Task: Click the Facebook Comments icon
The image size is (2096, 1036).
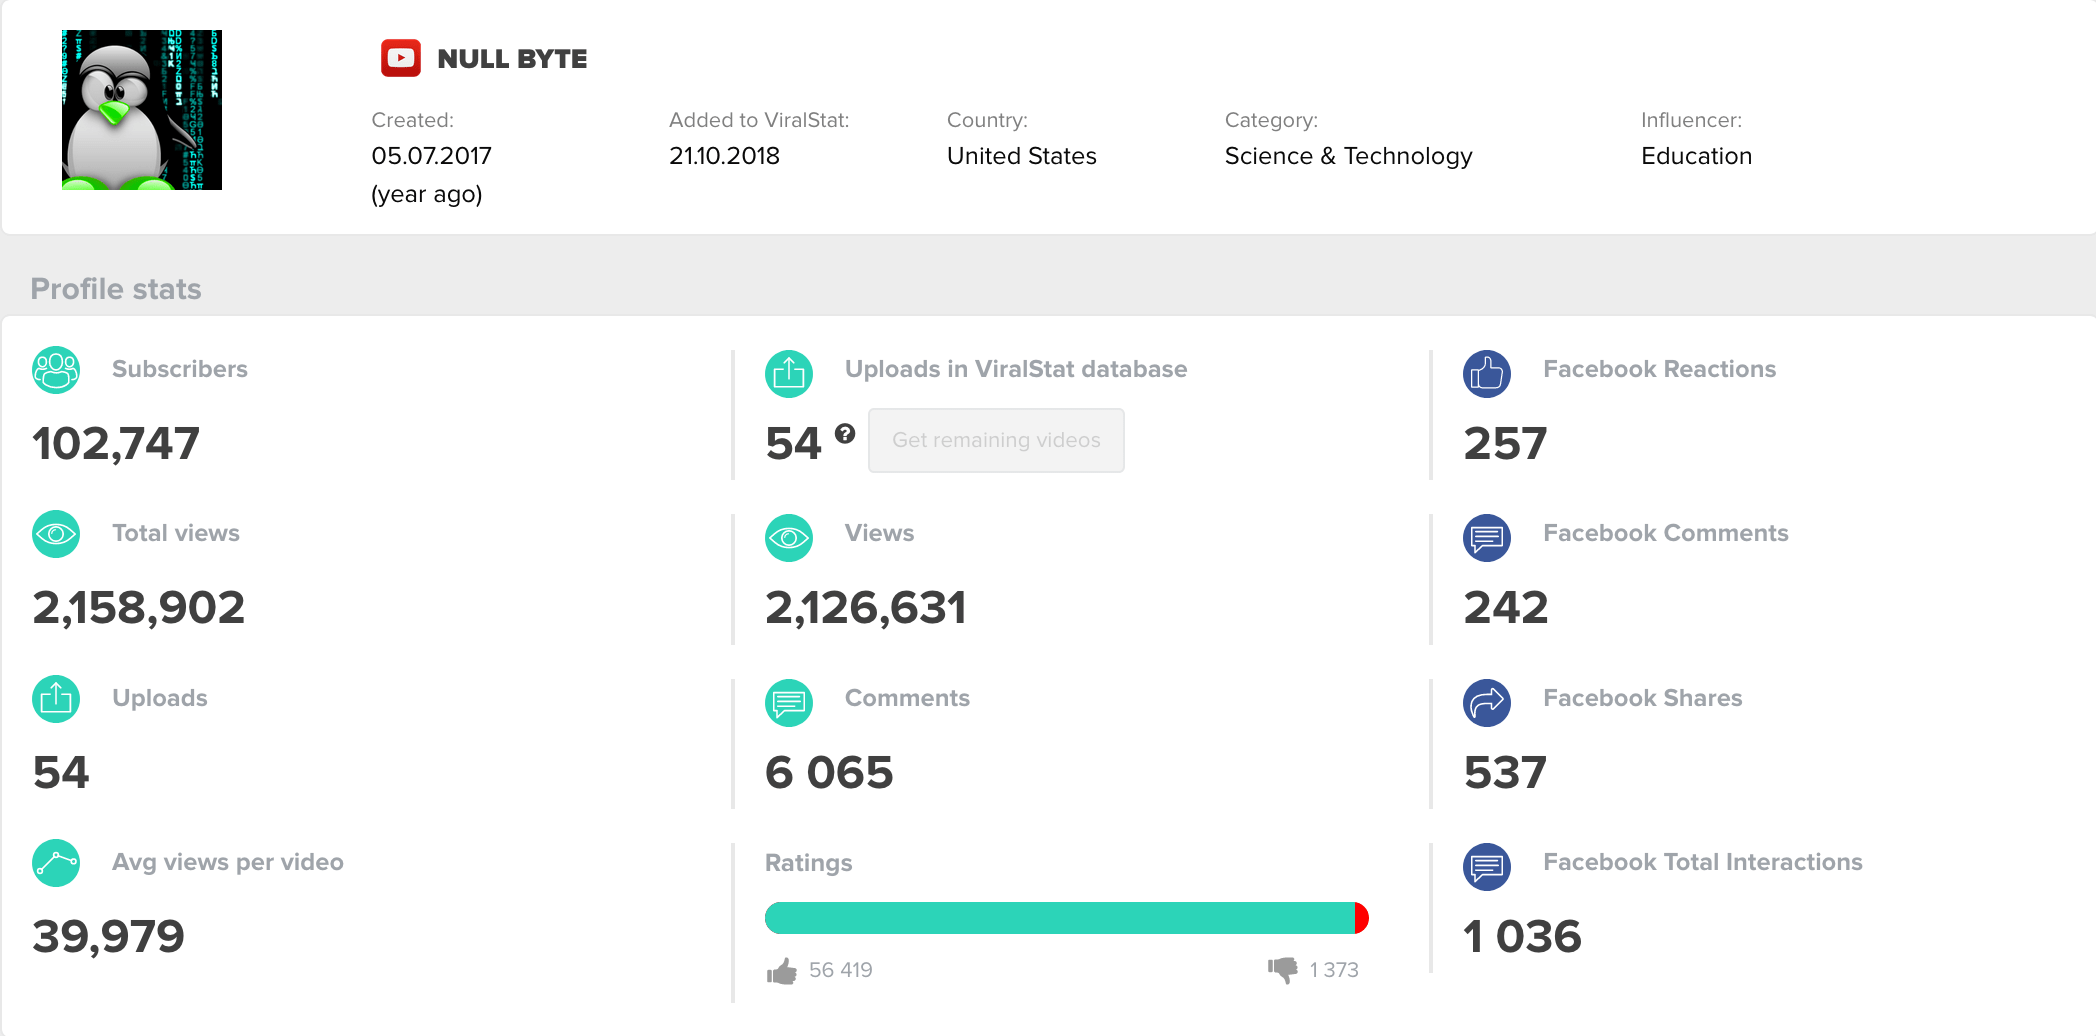Action: point(1486,537)
